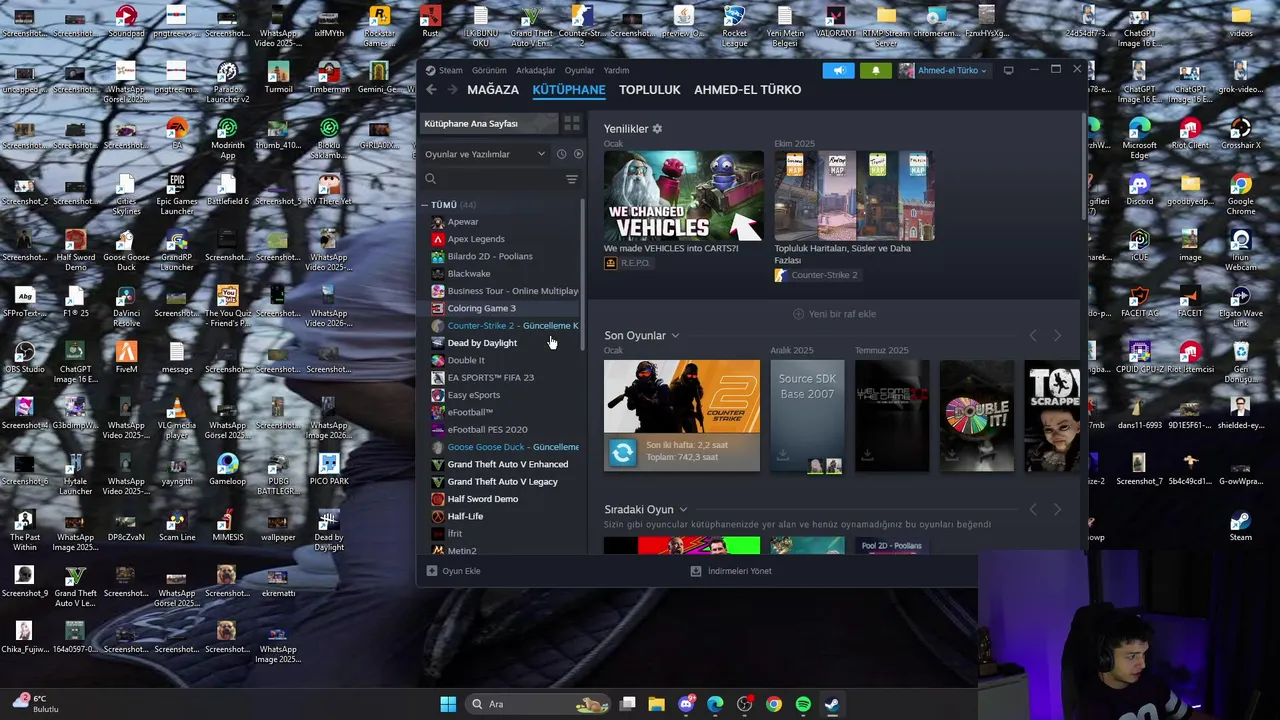Click the ready-to-play icon in library filter

point(578,154)
